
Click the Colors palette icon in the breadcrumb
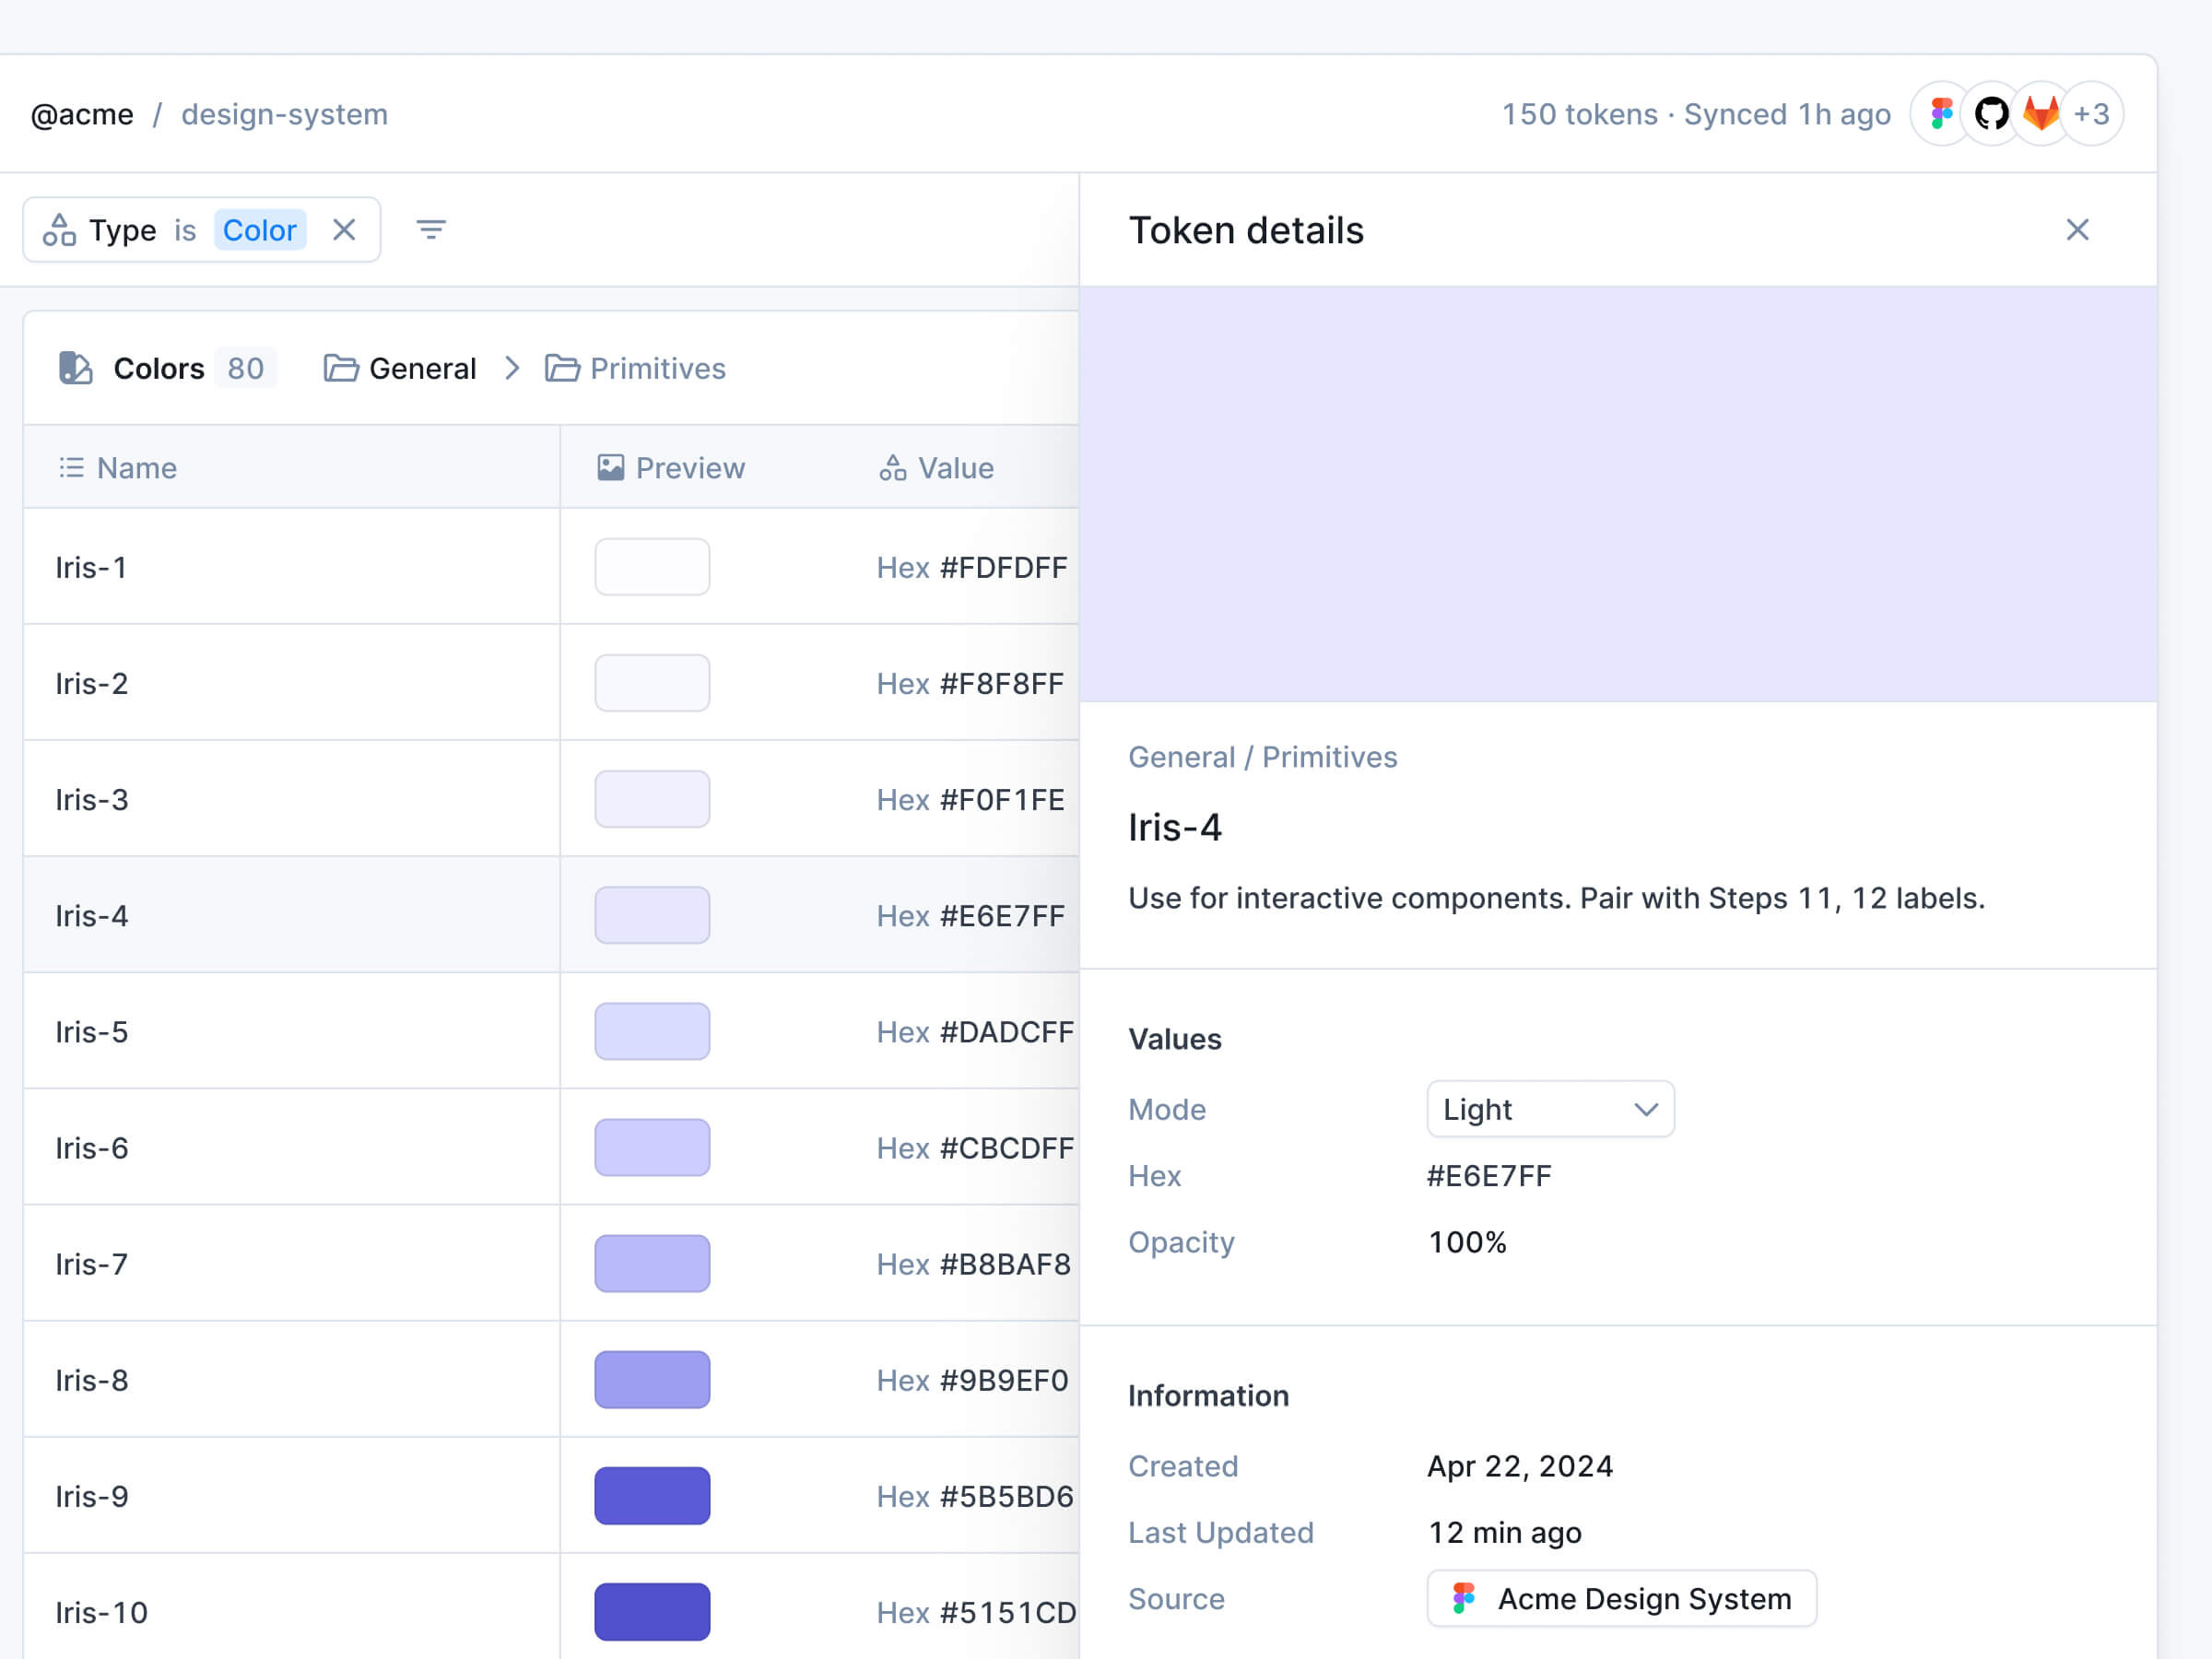75,368
